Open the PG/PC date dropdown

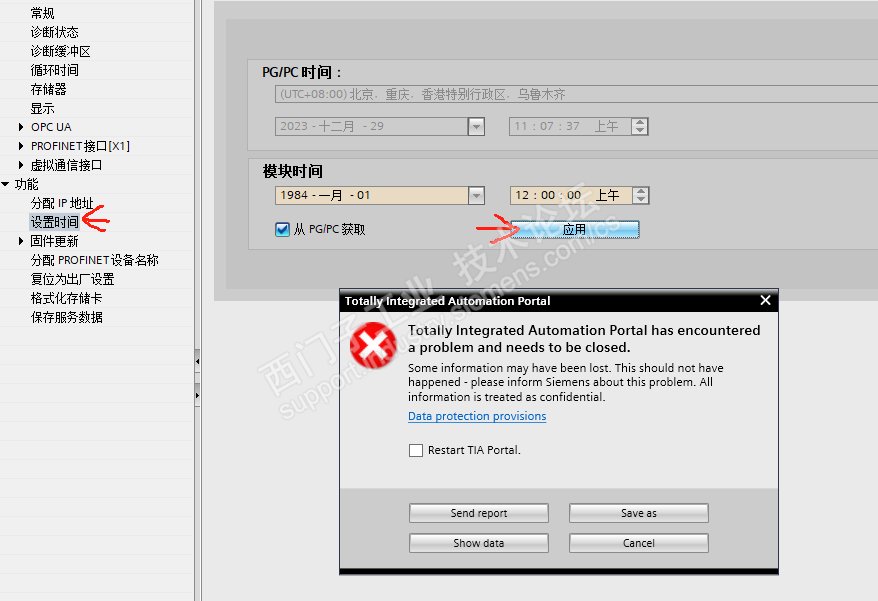[476, 127]
